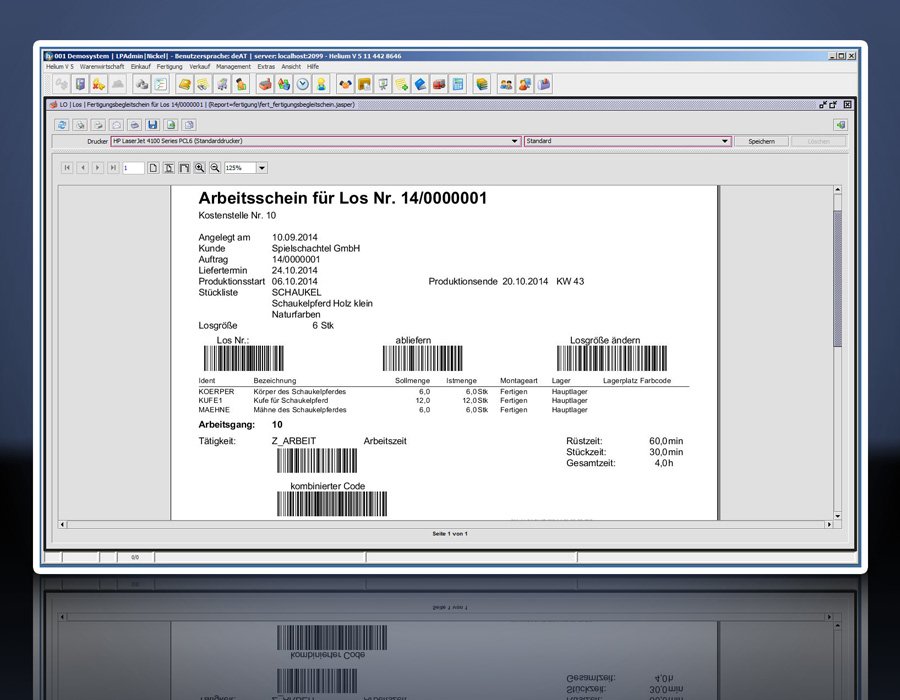
Task: Open the Warenwirtschaft menu
Action: click(x=102, y=67)
